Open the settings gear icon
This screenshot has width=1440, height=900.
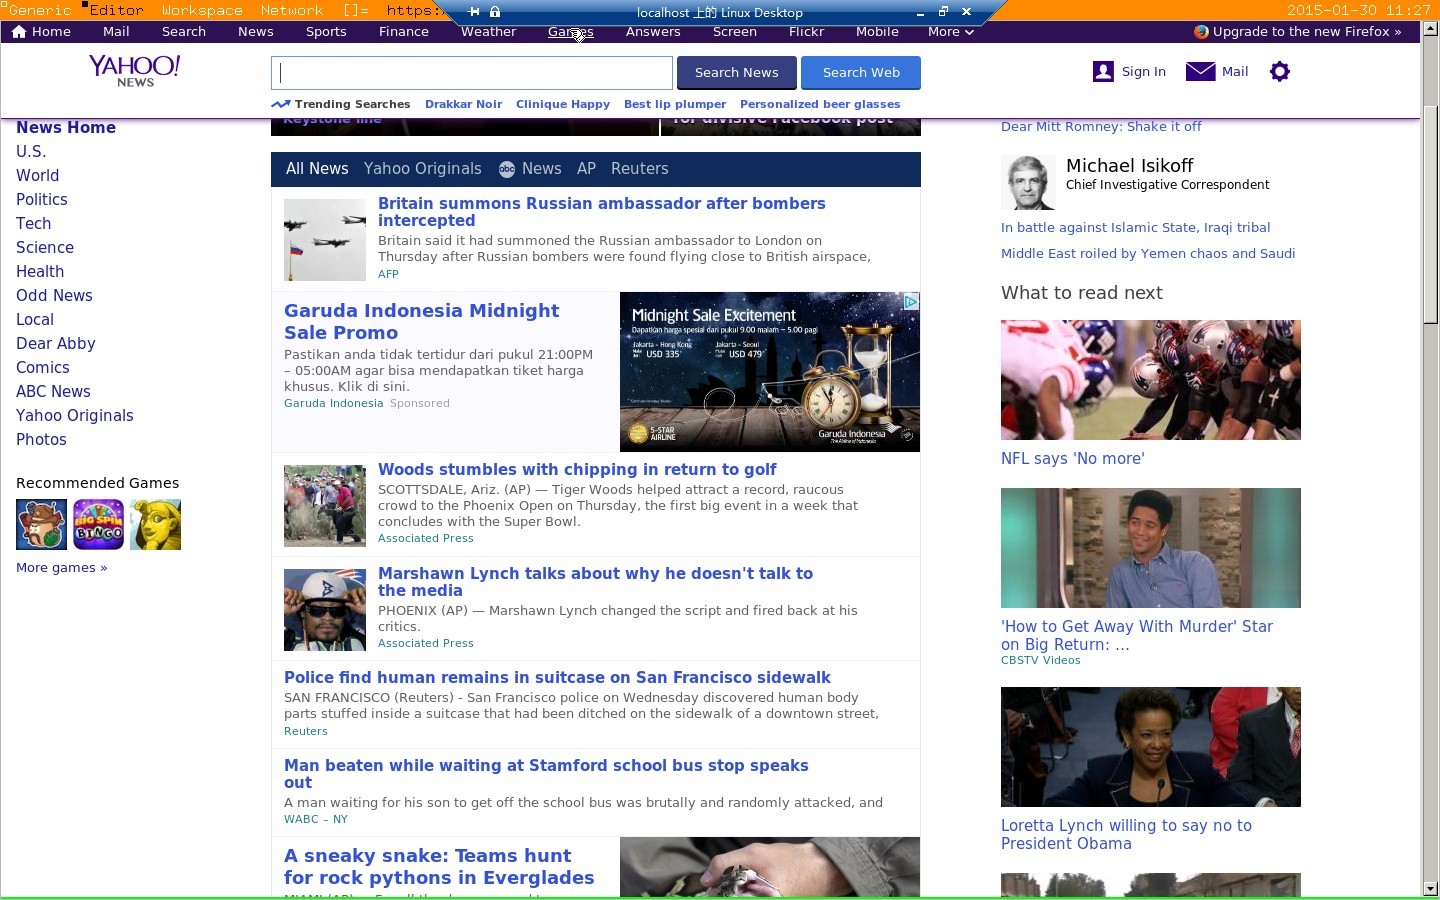click(x=1279, y=72)
